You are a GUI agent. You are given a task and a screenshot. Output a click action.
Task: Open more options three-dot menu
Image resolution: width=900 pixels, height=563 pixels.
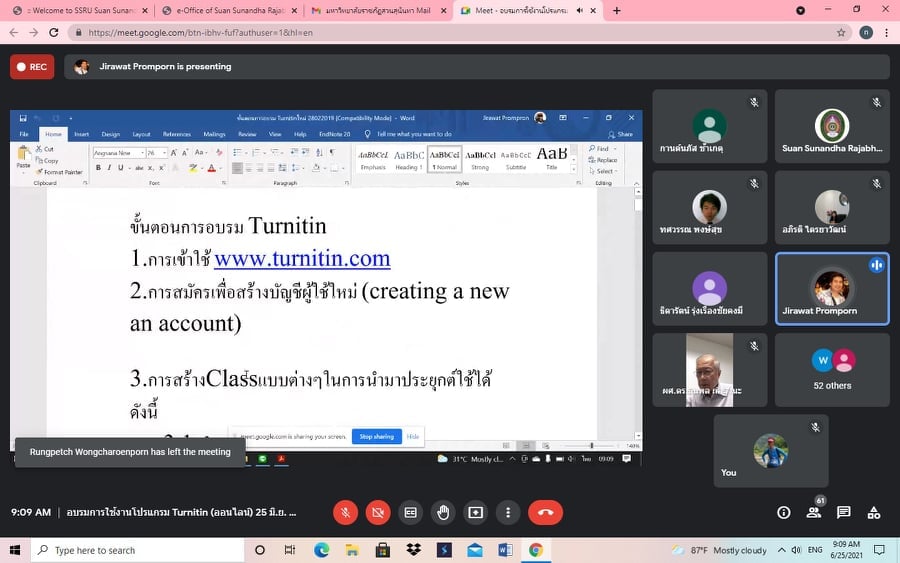point(508,512)
